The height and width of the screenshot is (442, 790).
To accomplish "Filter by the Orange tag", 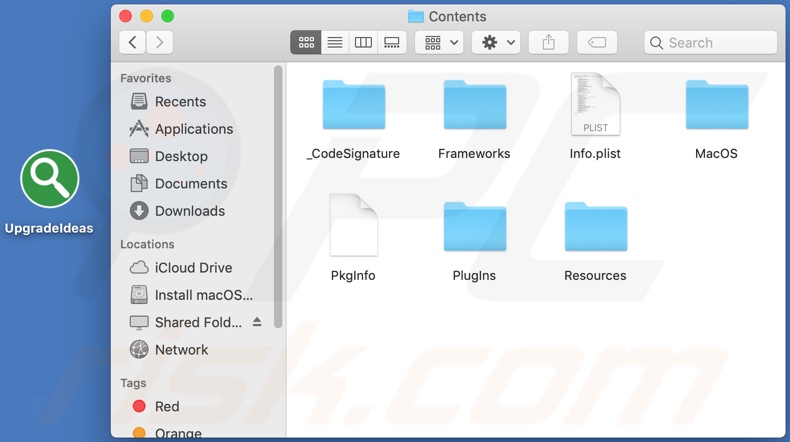I will (167, 433).
